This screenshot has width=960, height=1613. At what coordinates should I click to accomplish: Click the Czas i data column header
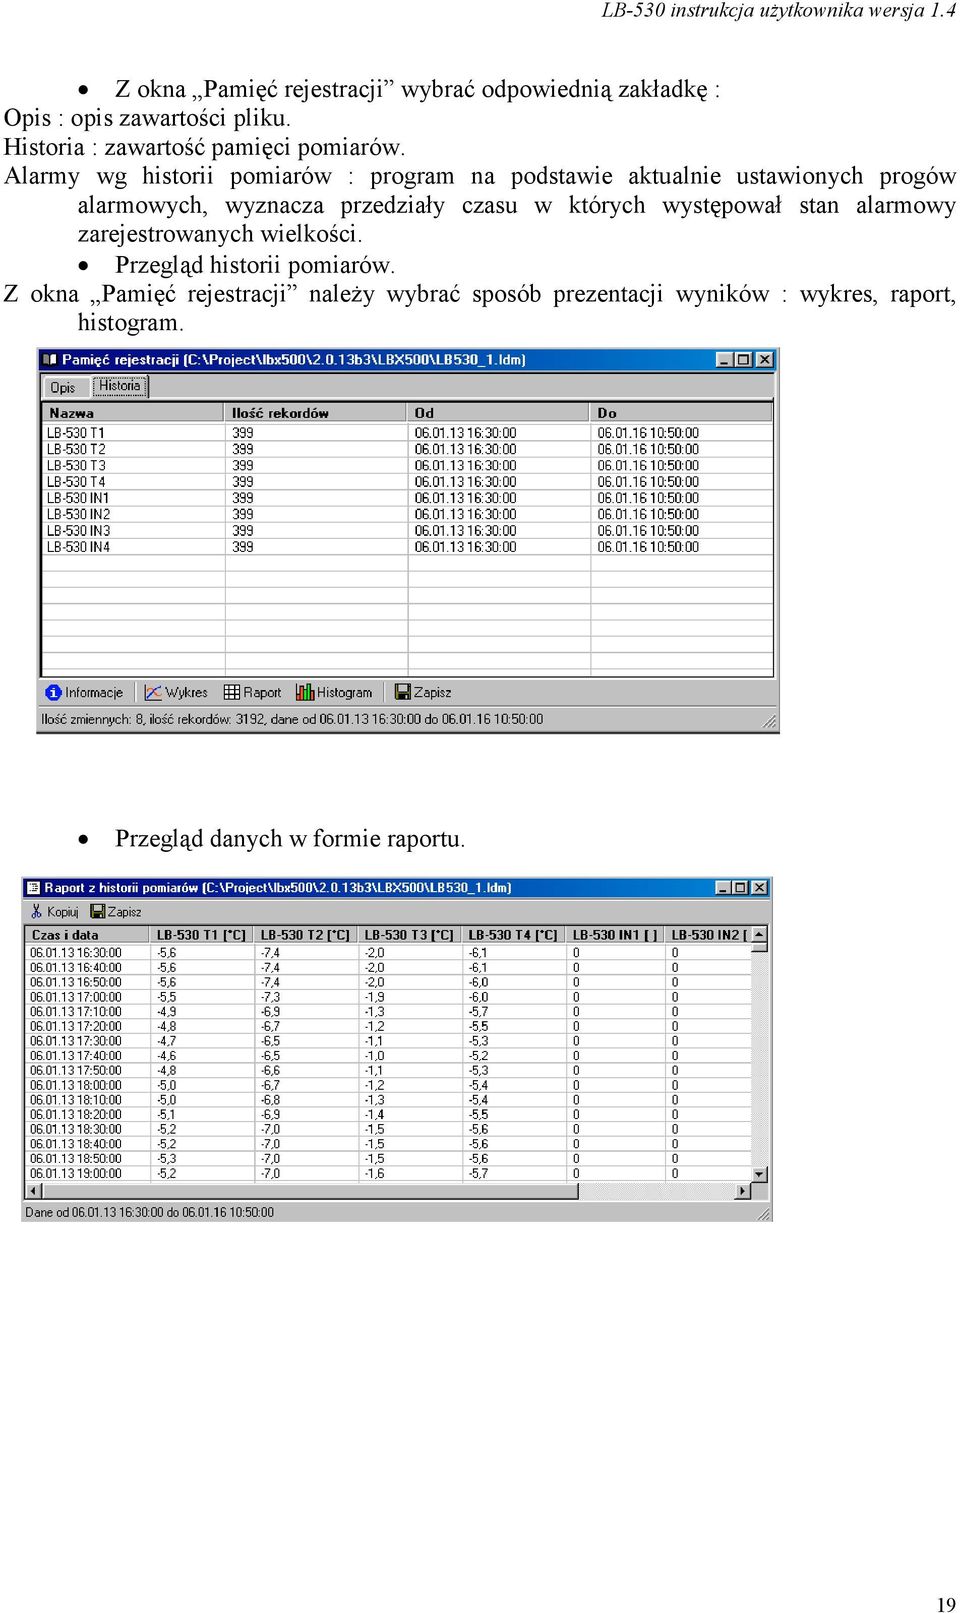coord(87,935)
